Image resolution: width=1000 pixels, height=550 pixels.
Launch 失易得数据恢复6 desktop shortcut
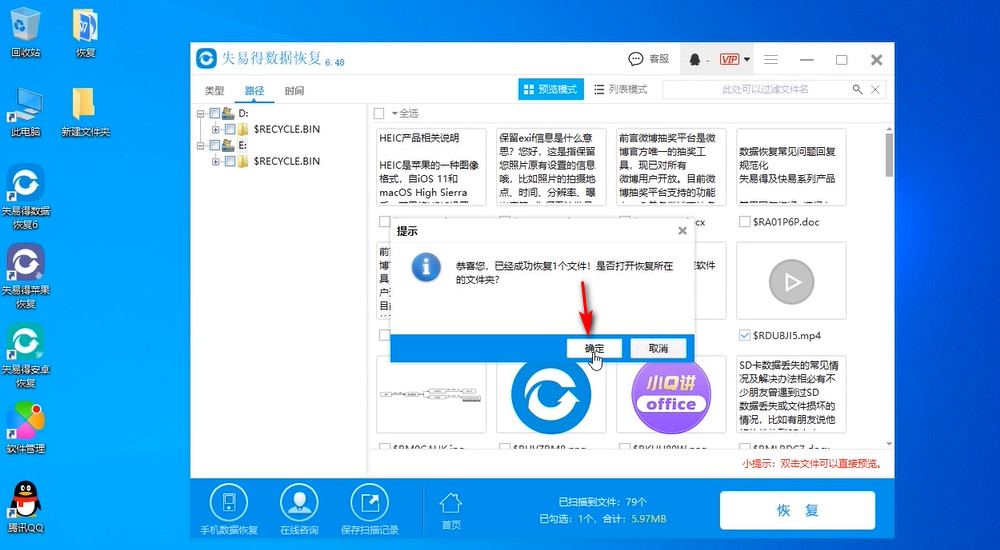(26, 184)
